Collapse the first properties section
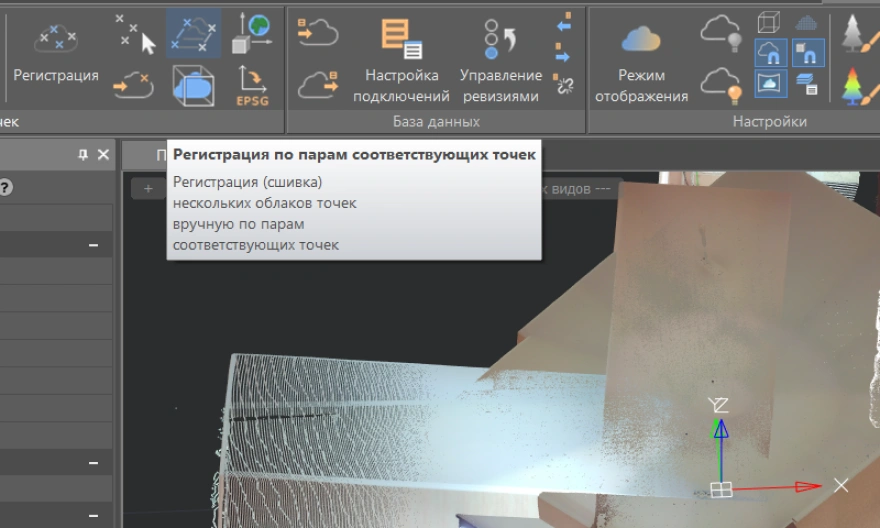The image size is (880, 528). [x=93, y=245]
